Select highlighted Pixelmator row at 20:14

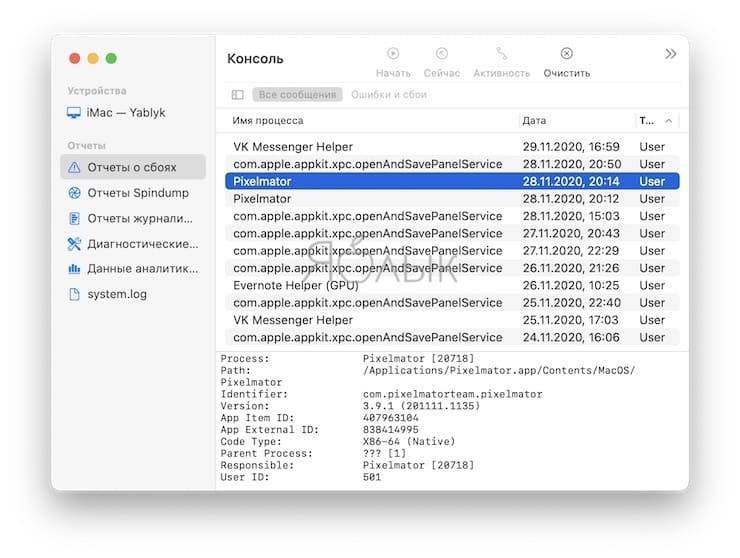tap(452, 181)
